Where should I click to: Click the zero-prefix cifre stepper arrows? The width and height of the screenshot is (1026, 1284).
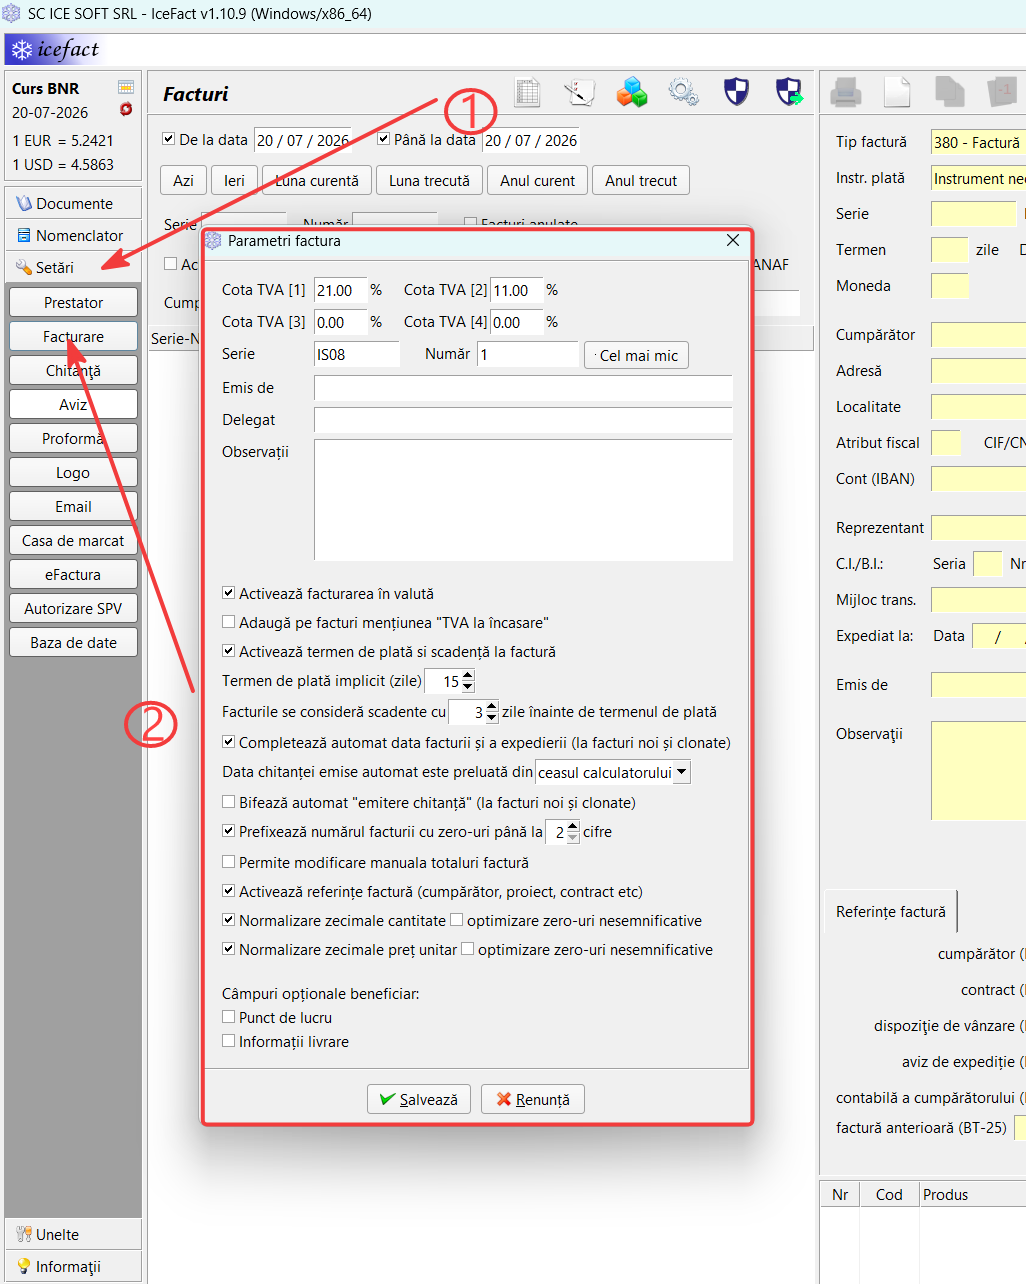[573, 832]
